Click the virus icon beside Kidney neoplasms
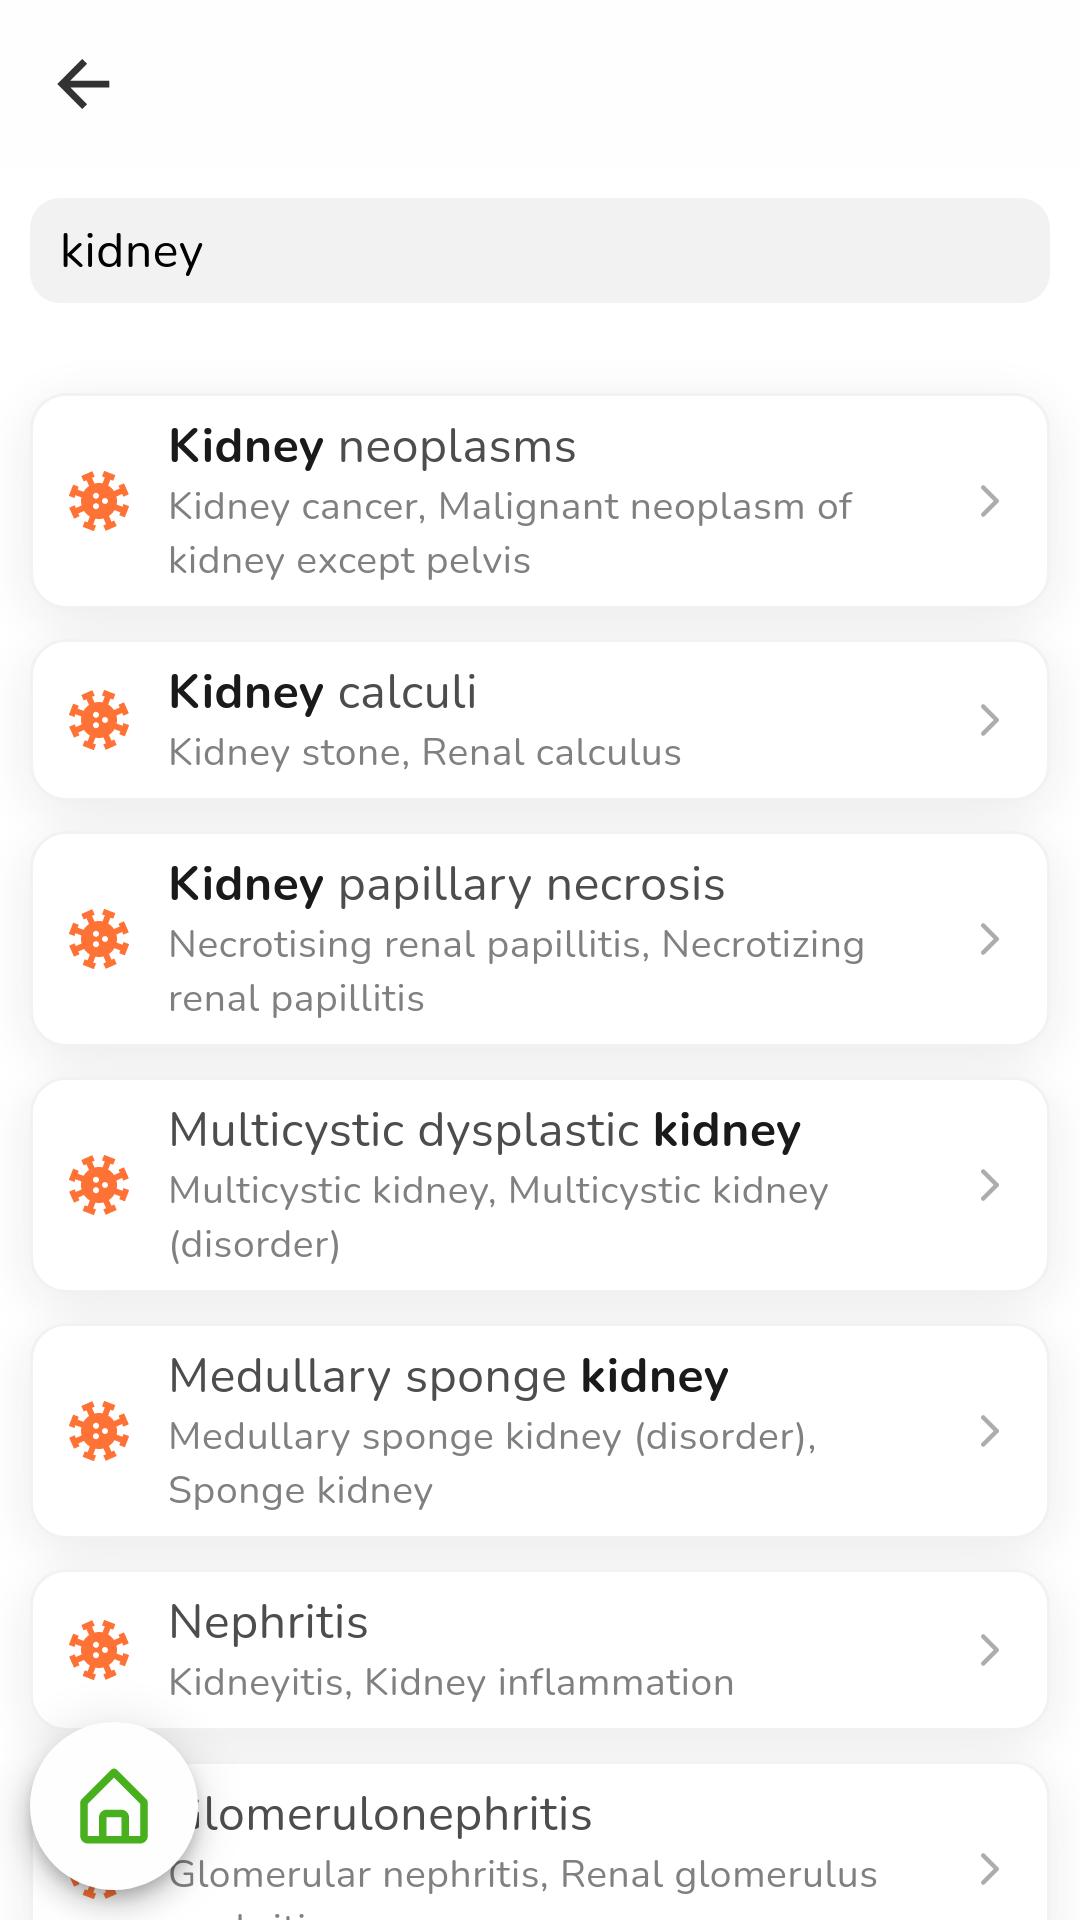Image resolution: width=1080 pixels, height=1920 pixels. click(99, 501)
